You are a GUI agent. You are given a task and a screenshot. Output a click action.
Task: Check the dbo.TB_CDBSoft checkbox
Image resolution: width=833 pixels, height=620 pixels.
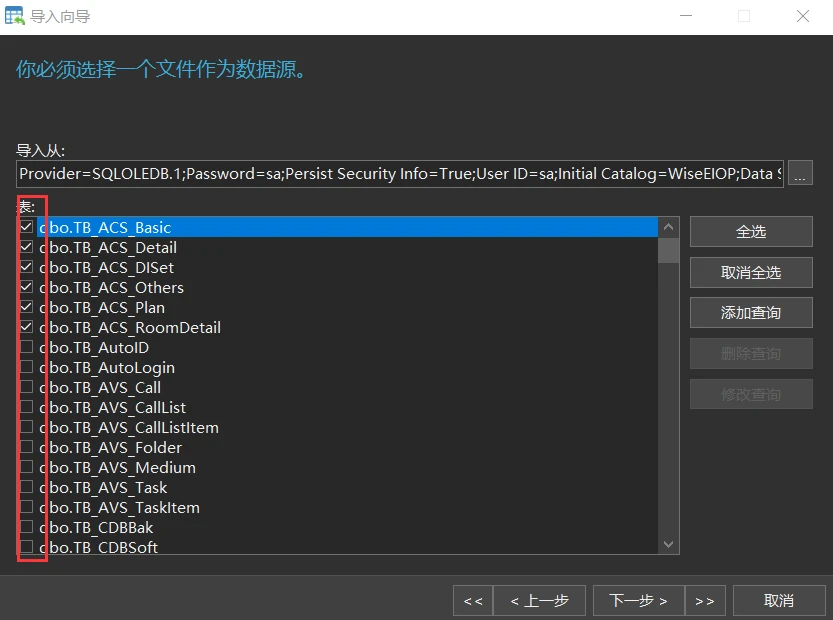pos(27,547)
